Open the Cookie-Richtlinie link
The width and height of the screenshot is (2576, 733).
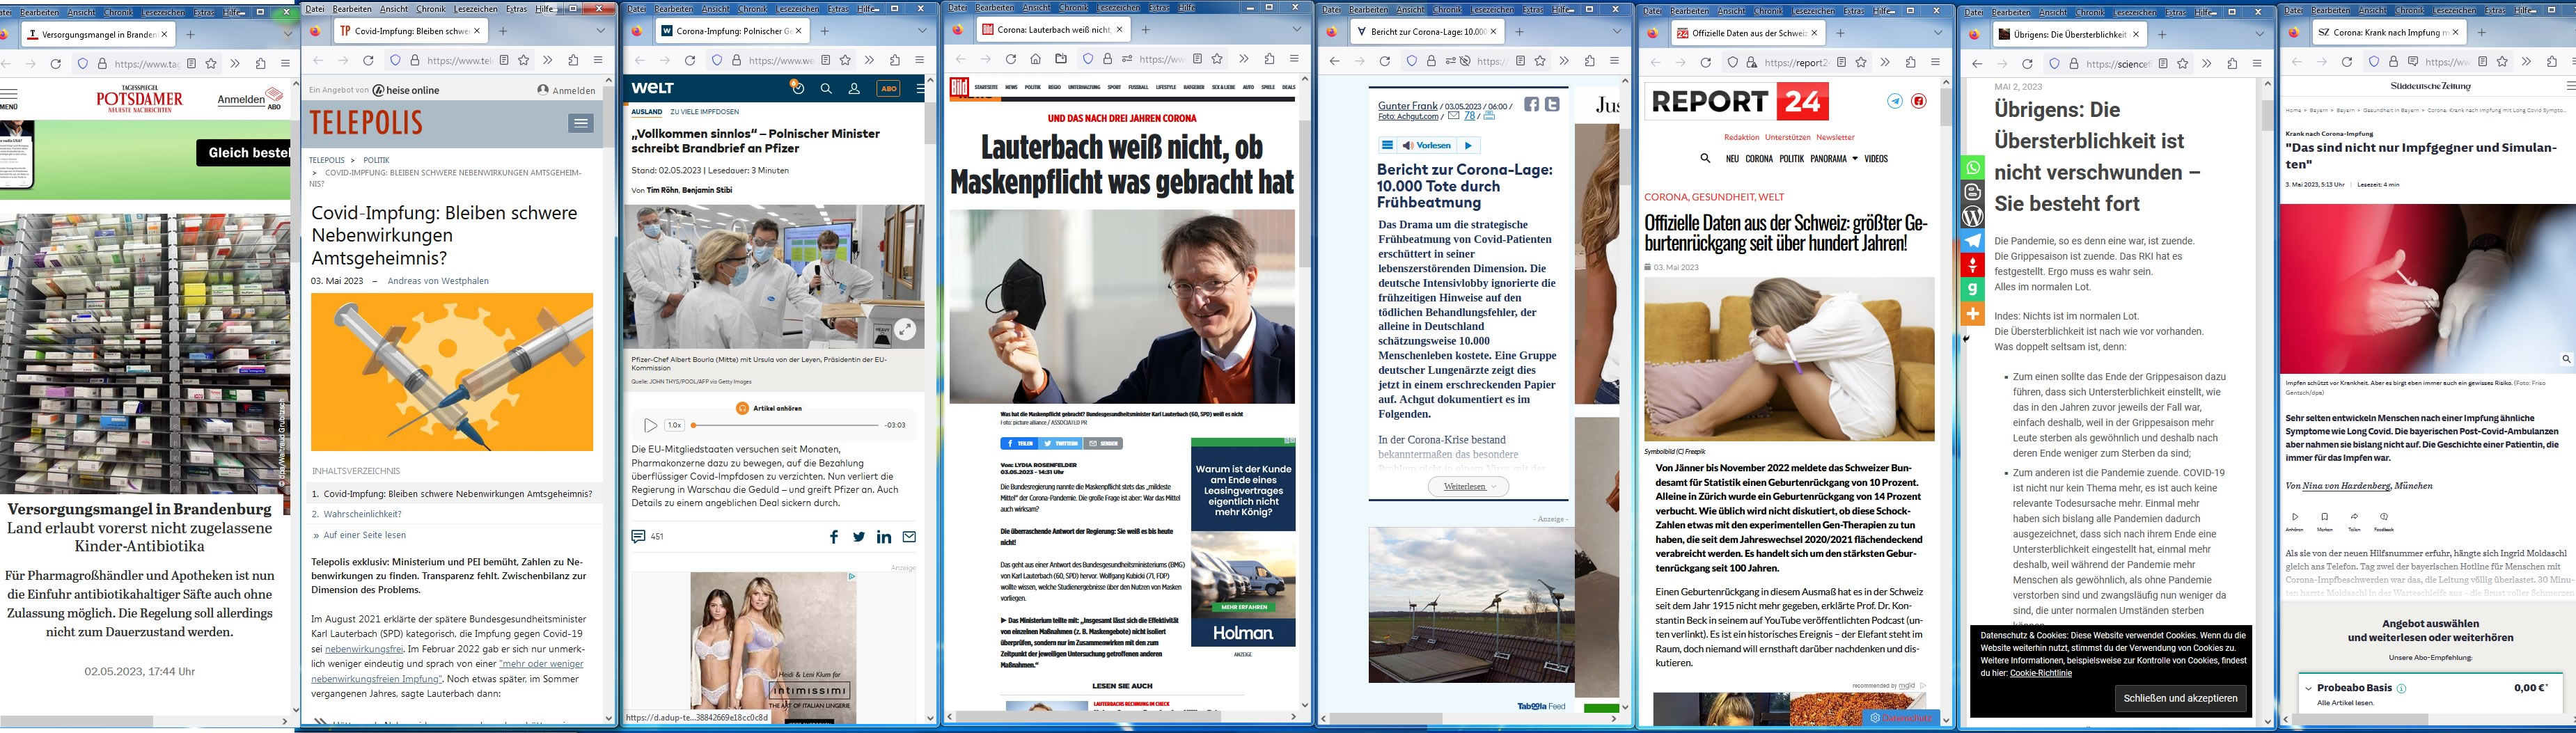click(x=2040, y=673)
